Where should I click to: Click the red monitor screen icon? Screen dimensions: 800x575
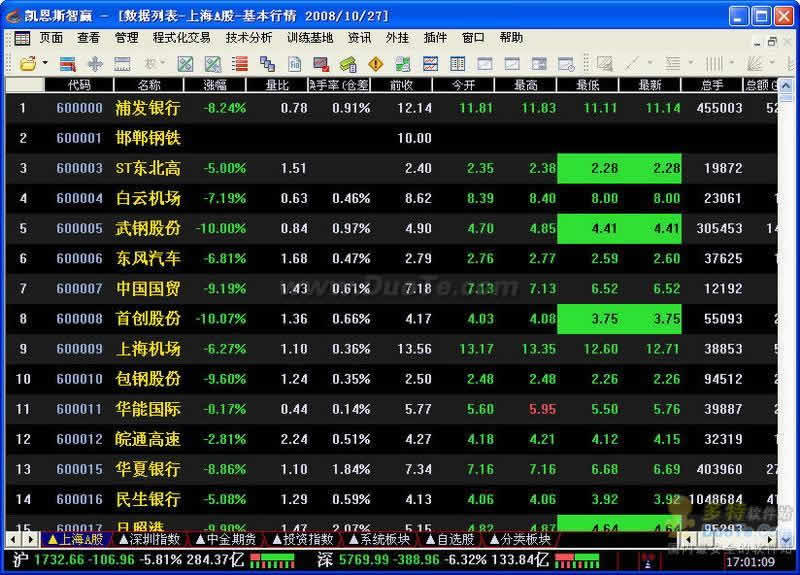click(321, 64)
